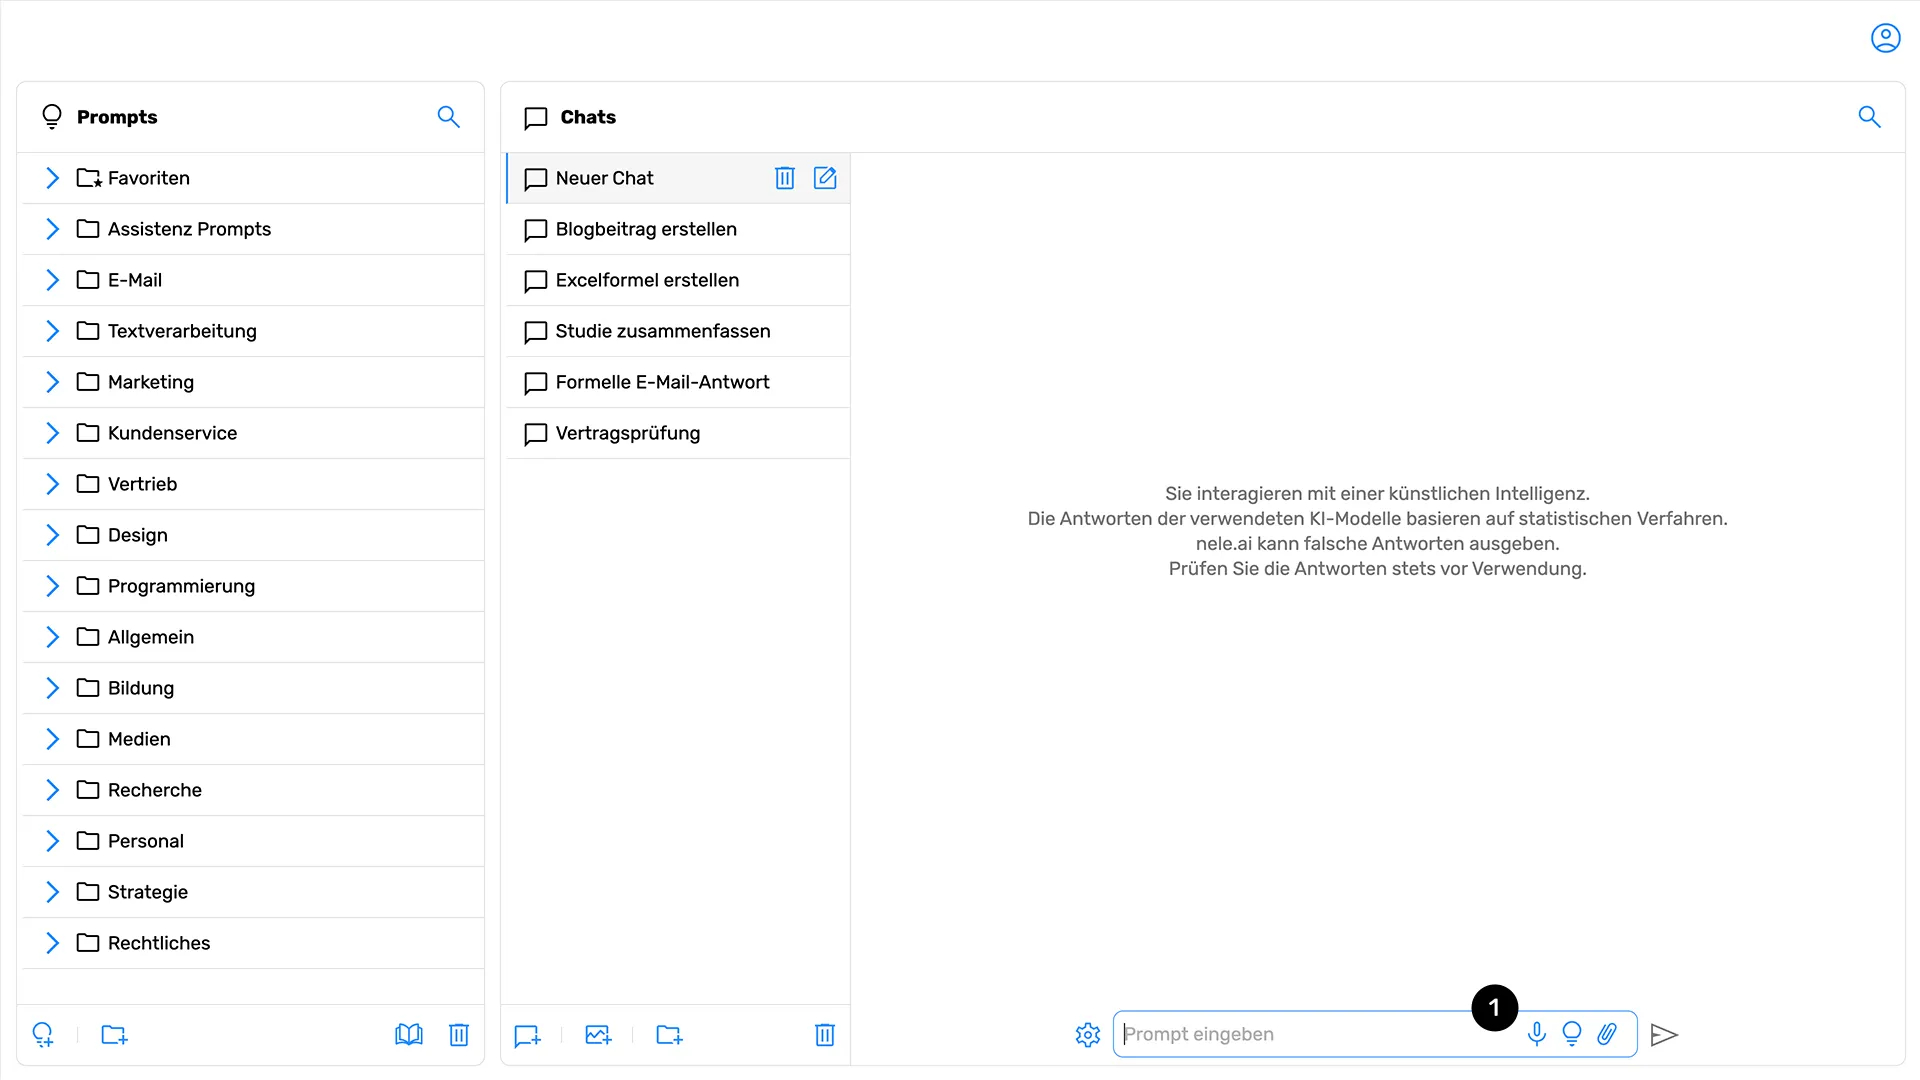Create new chat with plus icon
The image size is (1920, 1080).
click(x=527, y=1035)
